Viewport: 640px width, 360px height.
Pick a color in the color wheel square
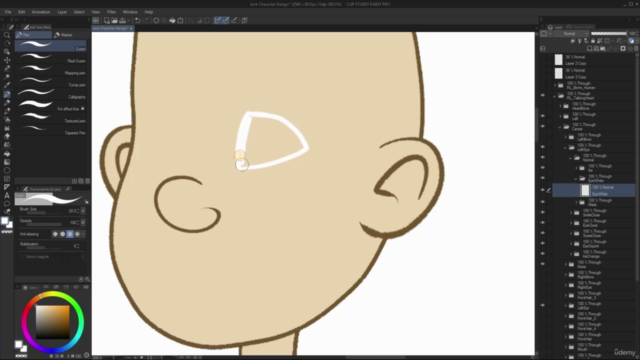coord(53,322)
